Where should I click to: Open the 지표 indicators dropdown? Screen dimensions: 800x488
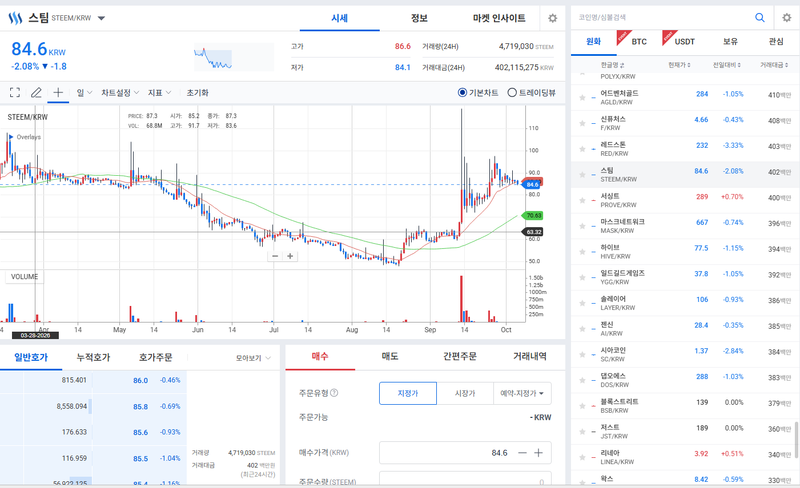[159, 92]
